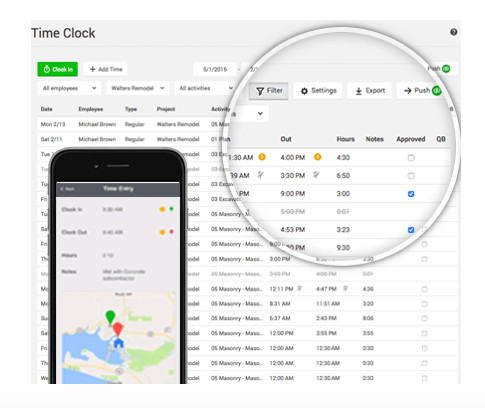Open the Walters Remodel project dropdown
485x408 pixels.
(x=137, y=88)
